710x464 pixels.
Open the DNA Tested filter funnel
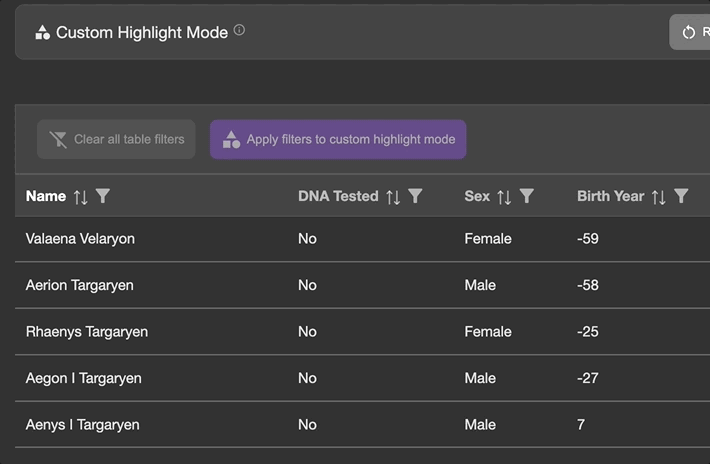point(416,196)
